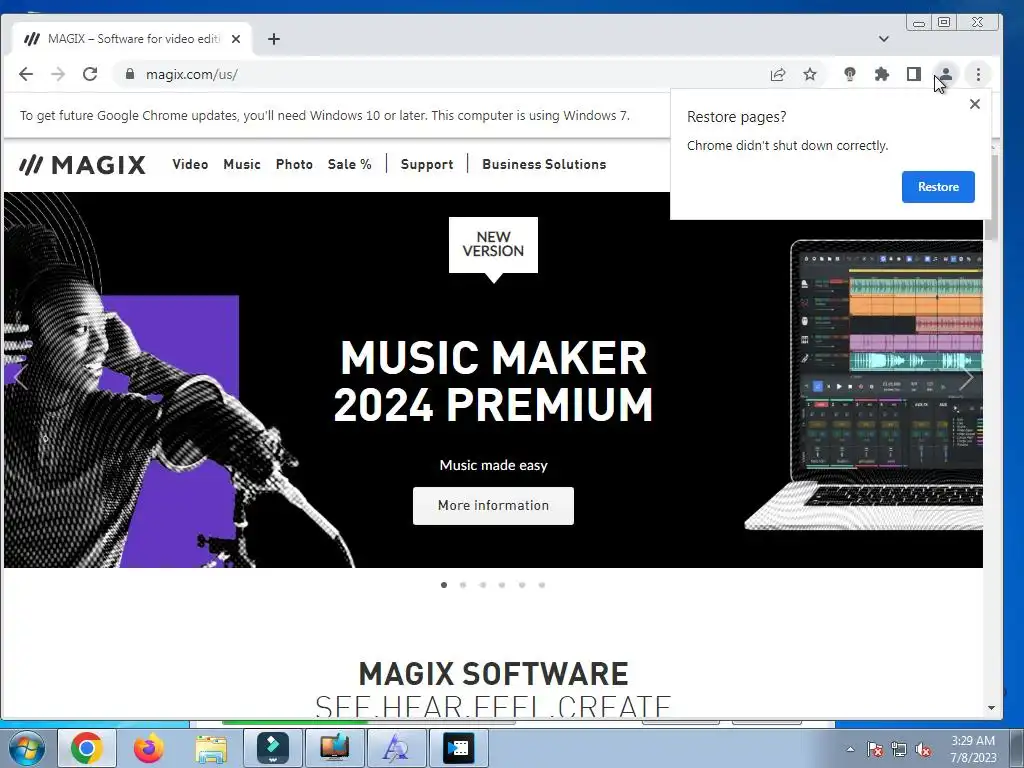Open a new tab with plus button
This screenshot has width=1024, height=768.
(x=274, y=39)
